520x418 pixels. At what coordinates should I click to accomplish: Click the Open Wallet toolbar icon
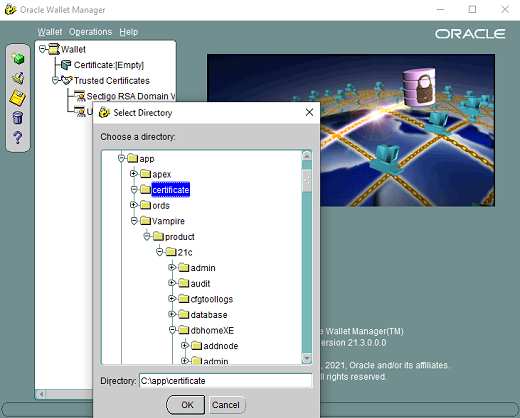[18, 78]
